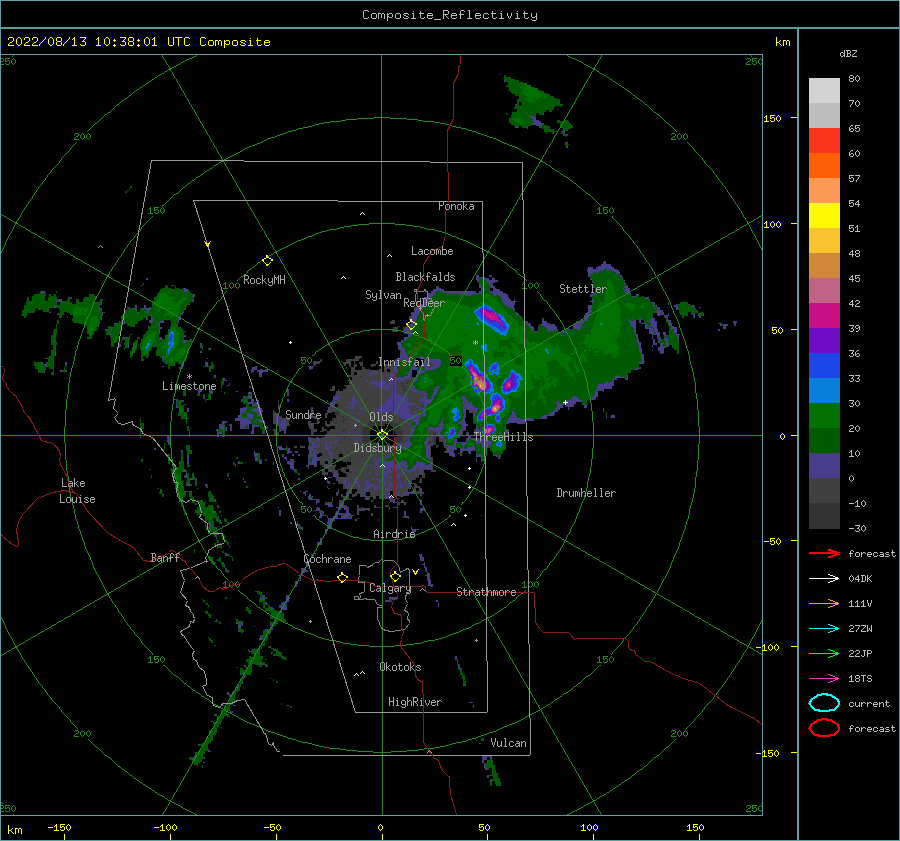Click the Vulcan label

pos(508,743)
